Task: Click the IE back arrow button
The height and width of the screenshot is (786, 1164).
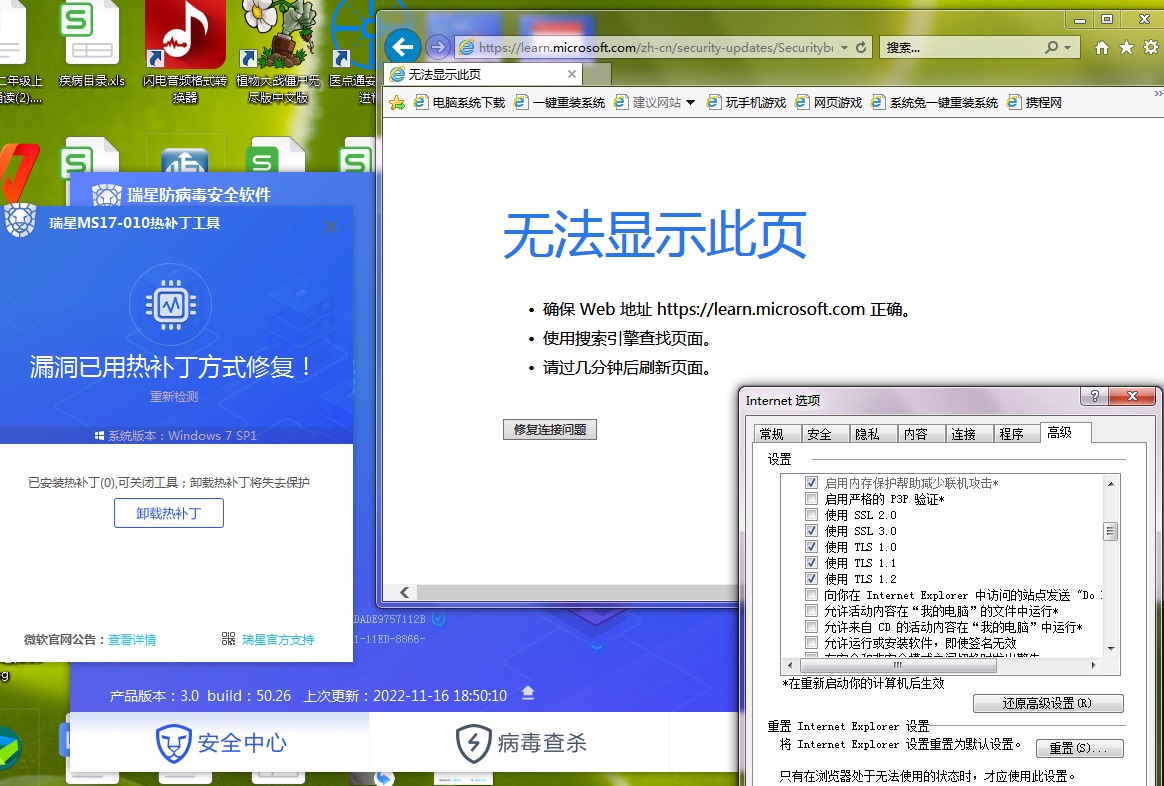Action: point(403,48)
